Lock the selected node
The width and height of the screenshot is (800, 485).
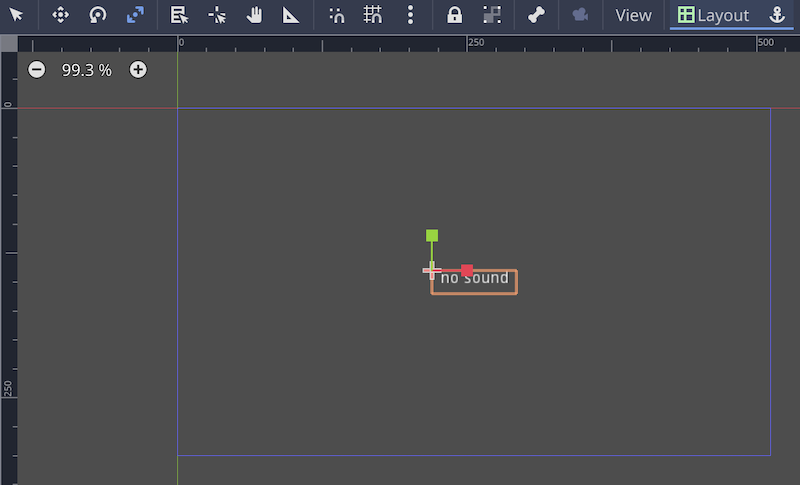pyautogui.click(x=454, y=15)
